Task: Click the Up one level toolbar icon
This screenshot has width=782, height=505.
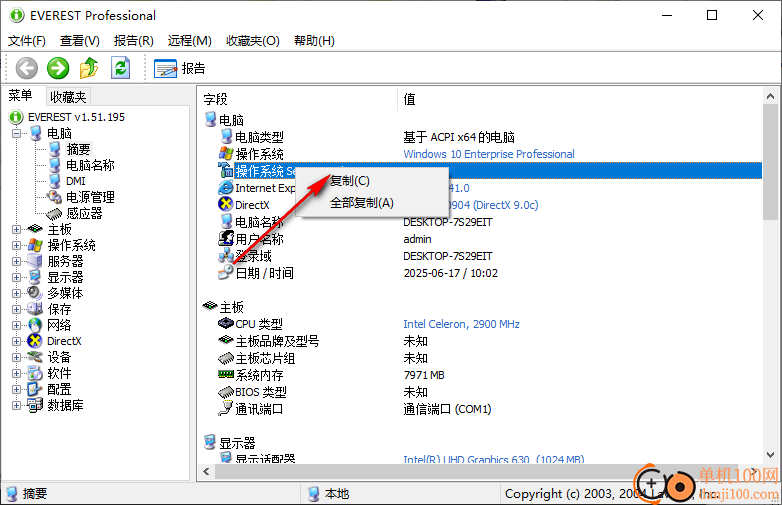Action: pyautogui.click(x=89, y=68)
